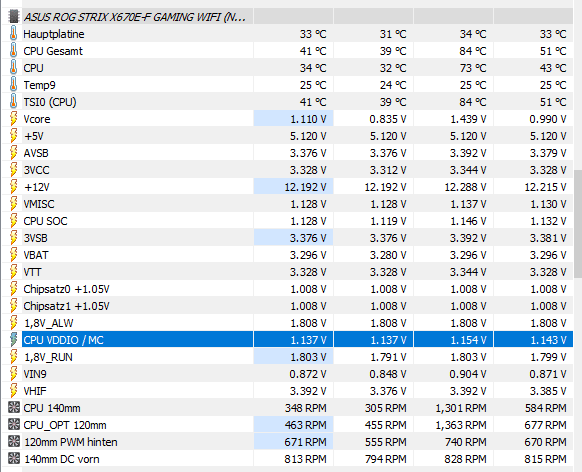Screen dimensions: 582x472
Task: Select the CPU Gesamt sensor label
Action: pyautogui.click(x=53, y=51)
